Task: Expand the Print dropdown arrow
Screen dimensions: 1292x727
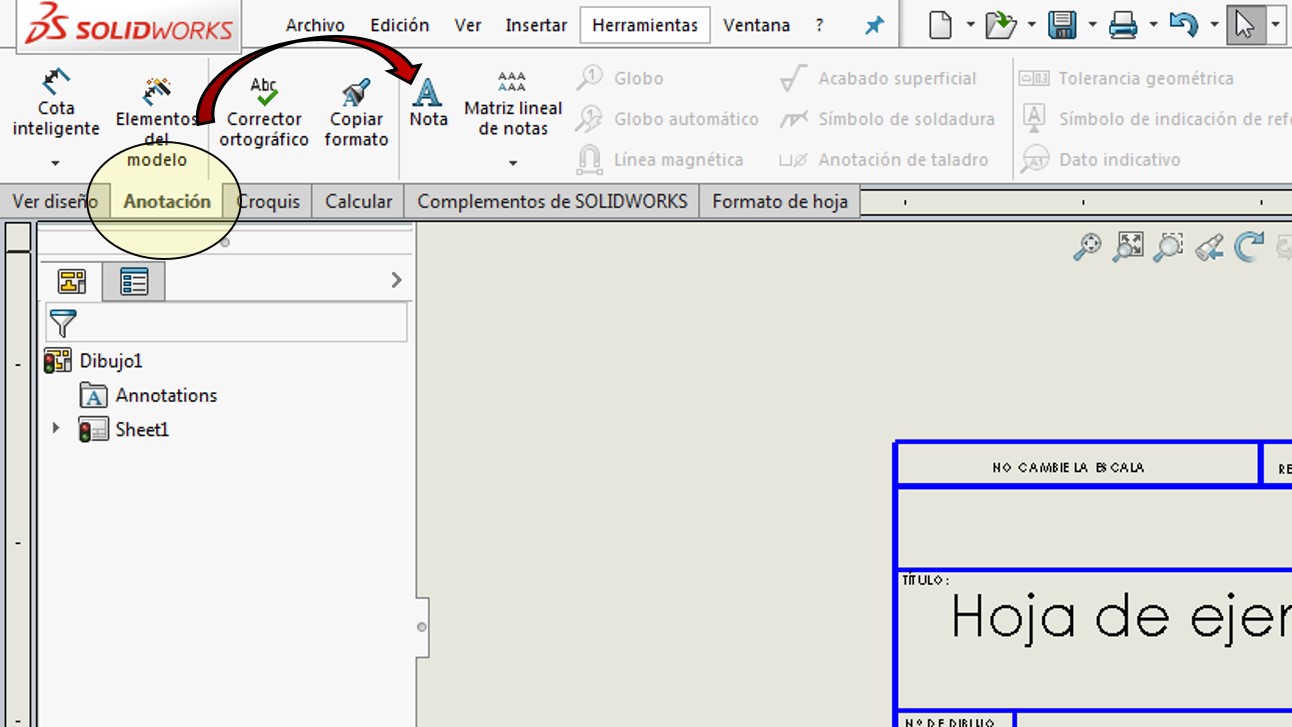Action: [x=1153, y=25]
